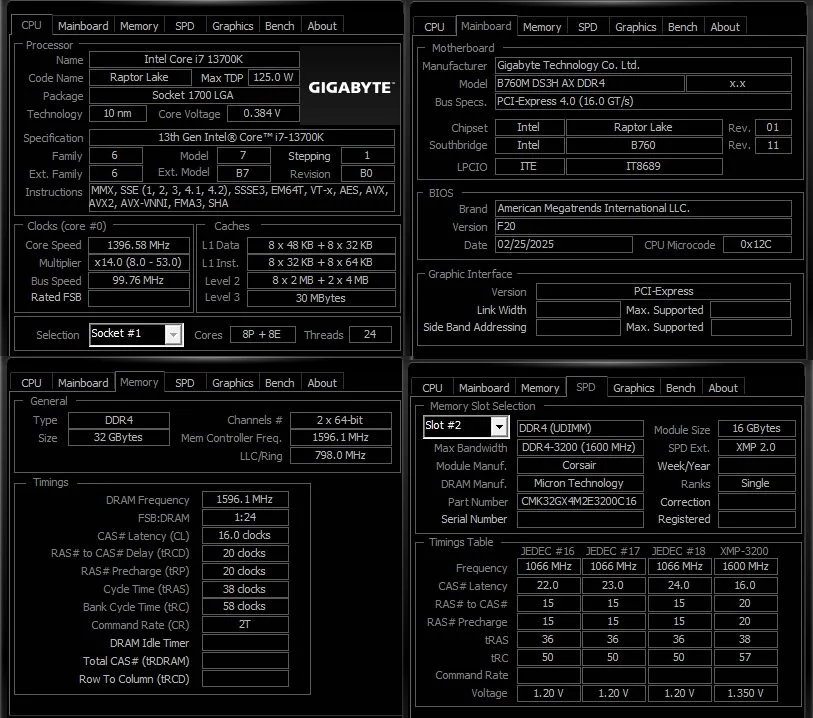Click the B760M DS3H AX DDR4 model field
The height and width of the screenshot is (718, 813).
(590, 83)
